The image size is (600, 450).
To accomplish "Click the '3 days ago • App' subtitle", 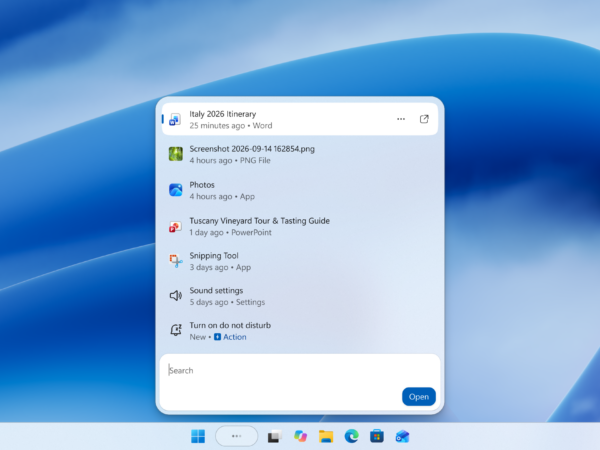I will click(220, 267).
